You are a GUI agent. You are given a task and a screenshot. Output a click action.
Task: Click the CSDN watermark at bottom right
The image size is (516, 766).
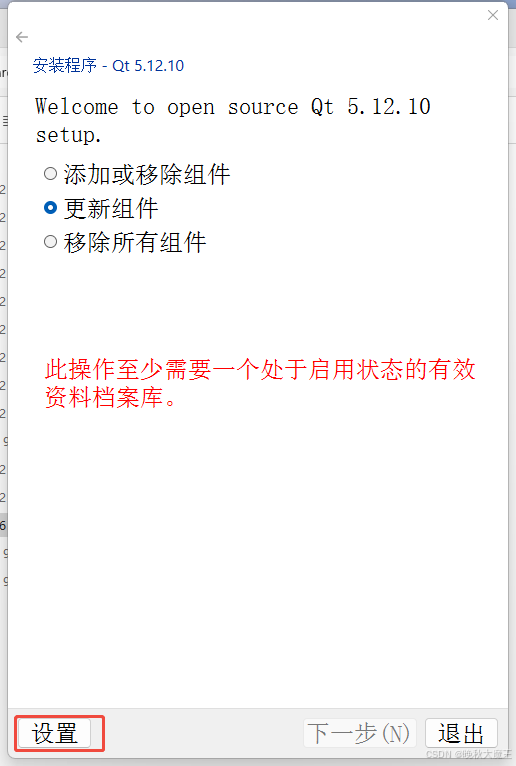[x=468, y=754]
